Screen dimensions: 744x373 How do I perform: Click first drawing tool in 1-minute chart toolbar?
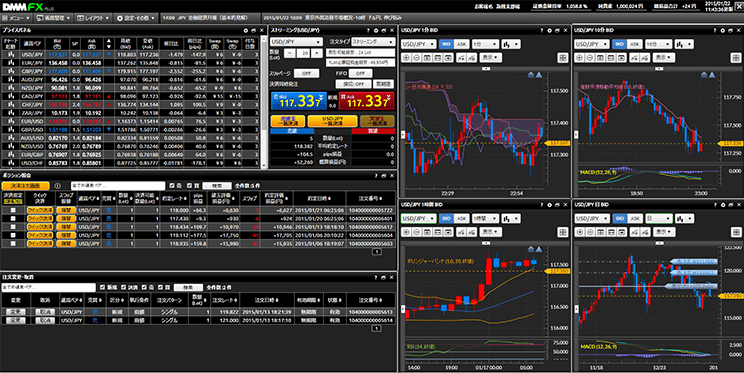[x=461, y=58]
